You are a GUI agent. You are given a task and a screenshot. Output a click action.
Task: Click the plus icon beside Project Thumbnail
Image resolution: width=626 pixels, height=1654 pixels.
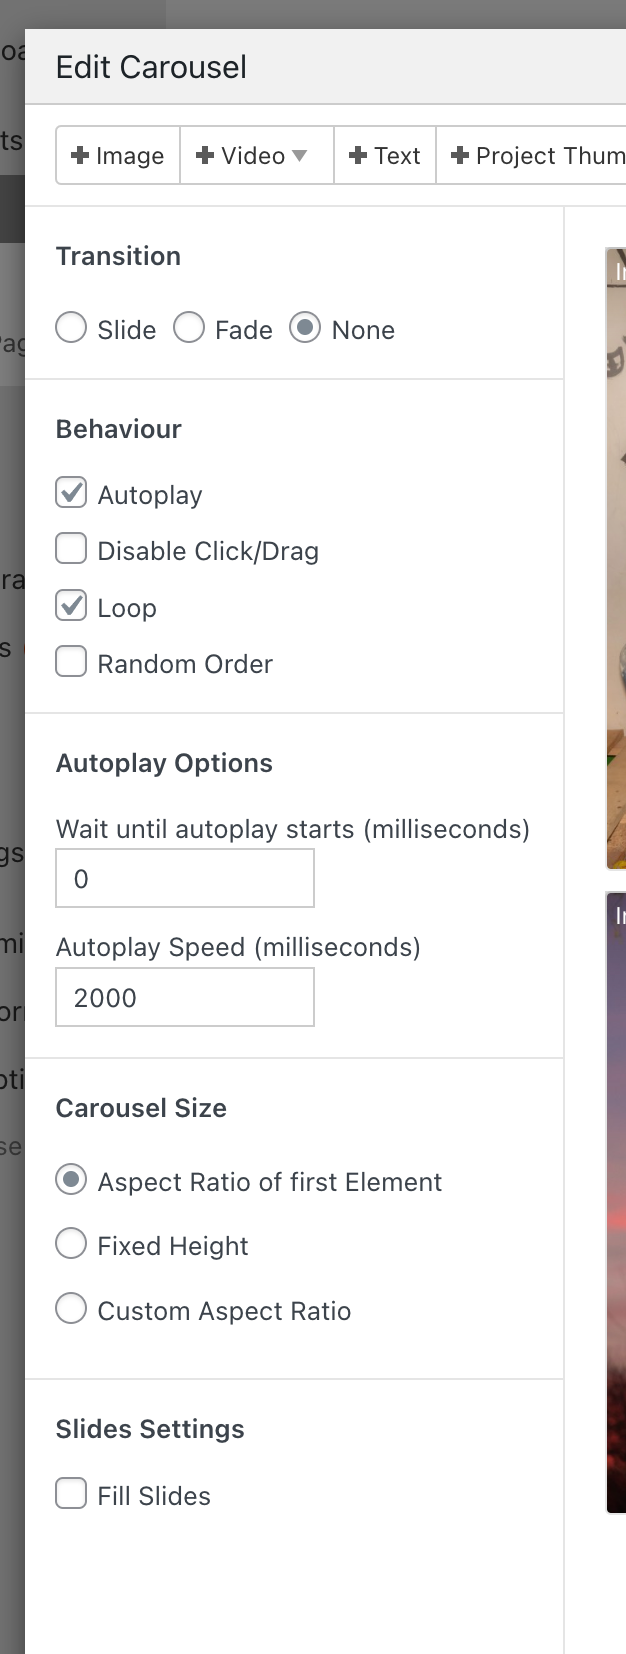tap(461, 155)
